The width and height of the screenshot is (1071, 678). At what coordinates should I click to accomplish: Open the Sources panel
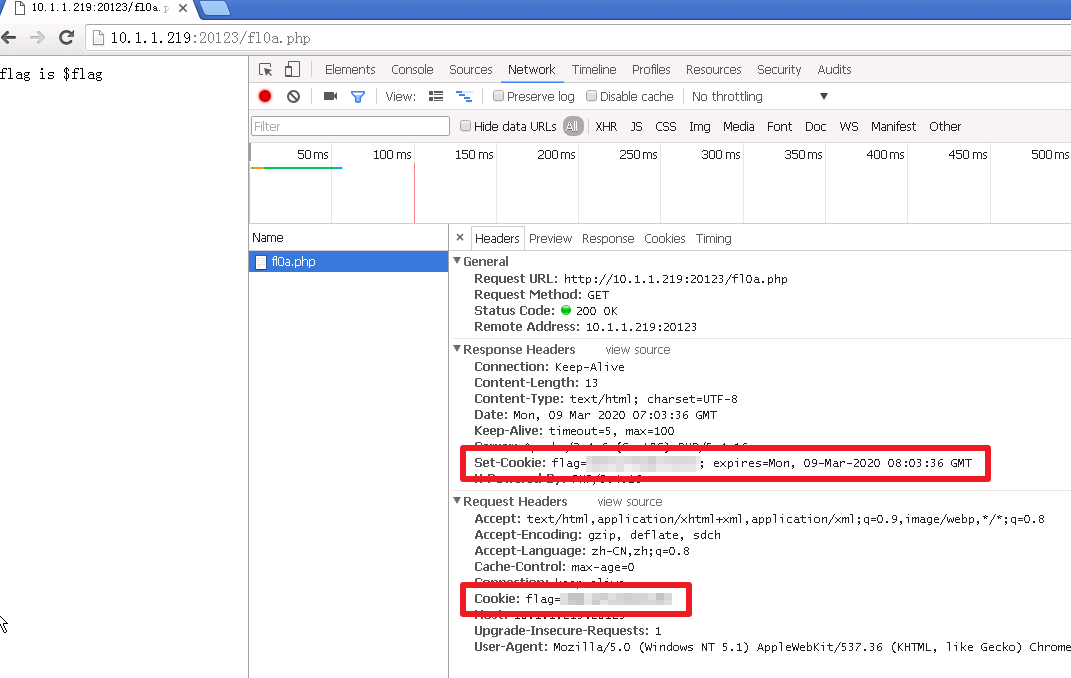(x=471, y=70)
